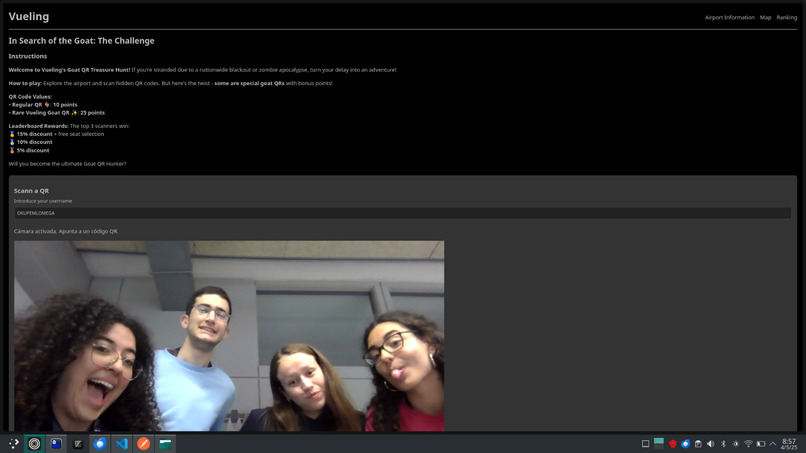Open the battery status tray icon

(761, 444)
